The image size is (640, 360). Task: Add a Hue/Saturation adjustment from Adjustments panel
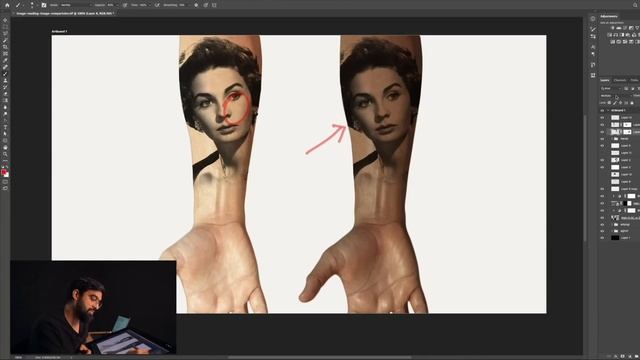609,35
